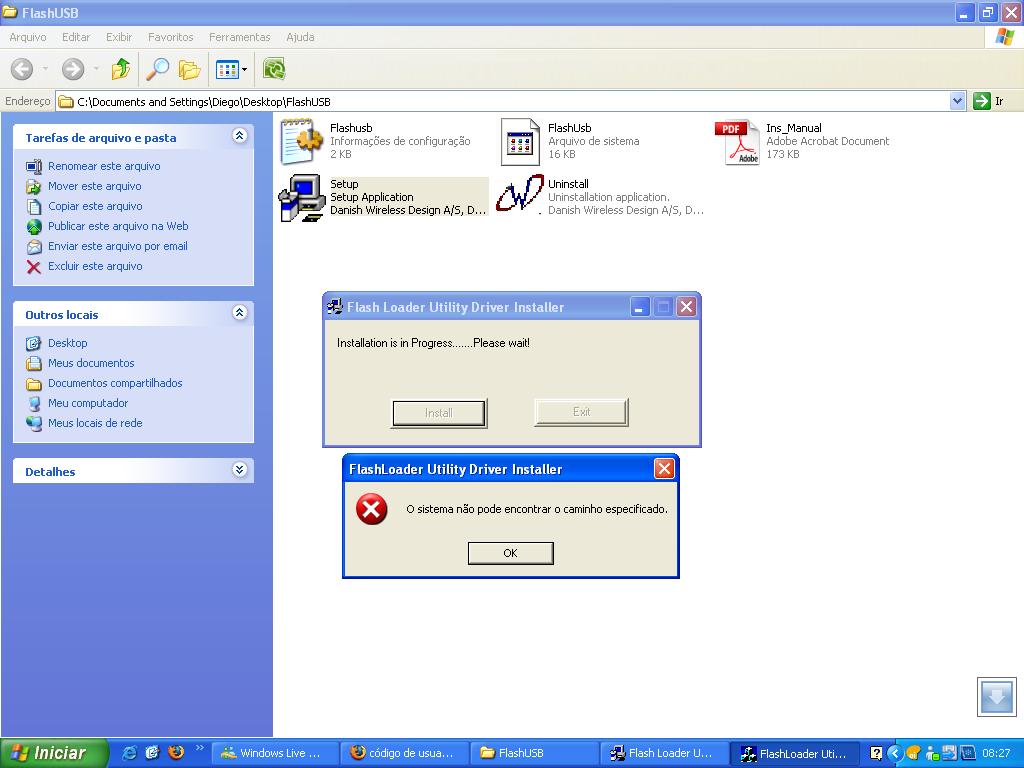This screenshot has width=1024, height=768.
Task: Select the Uninstall application icon
Action: 519,194
